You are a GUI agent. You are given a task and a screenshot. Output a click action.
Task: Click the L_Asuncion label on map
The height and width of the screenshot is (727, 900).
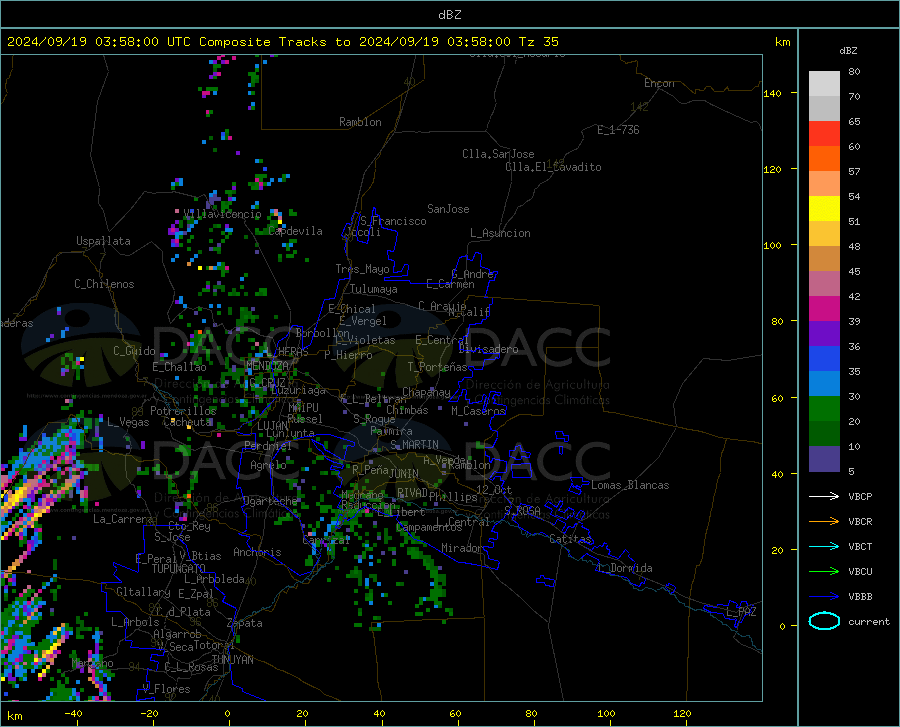(x=500, y=233)
